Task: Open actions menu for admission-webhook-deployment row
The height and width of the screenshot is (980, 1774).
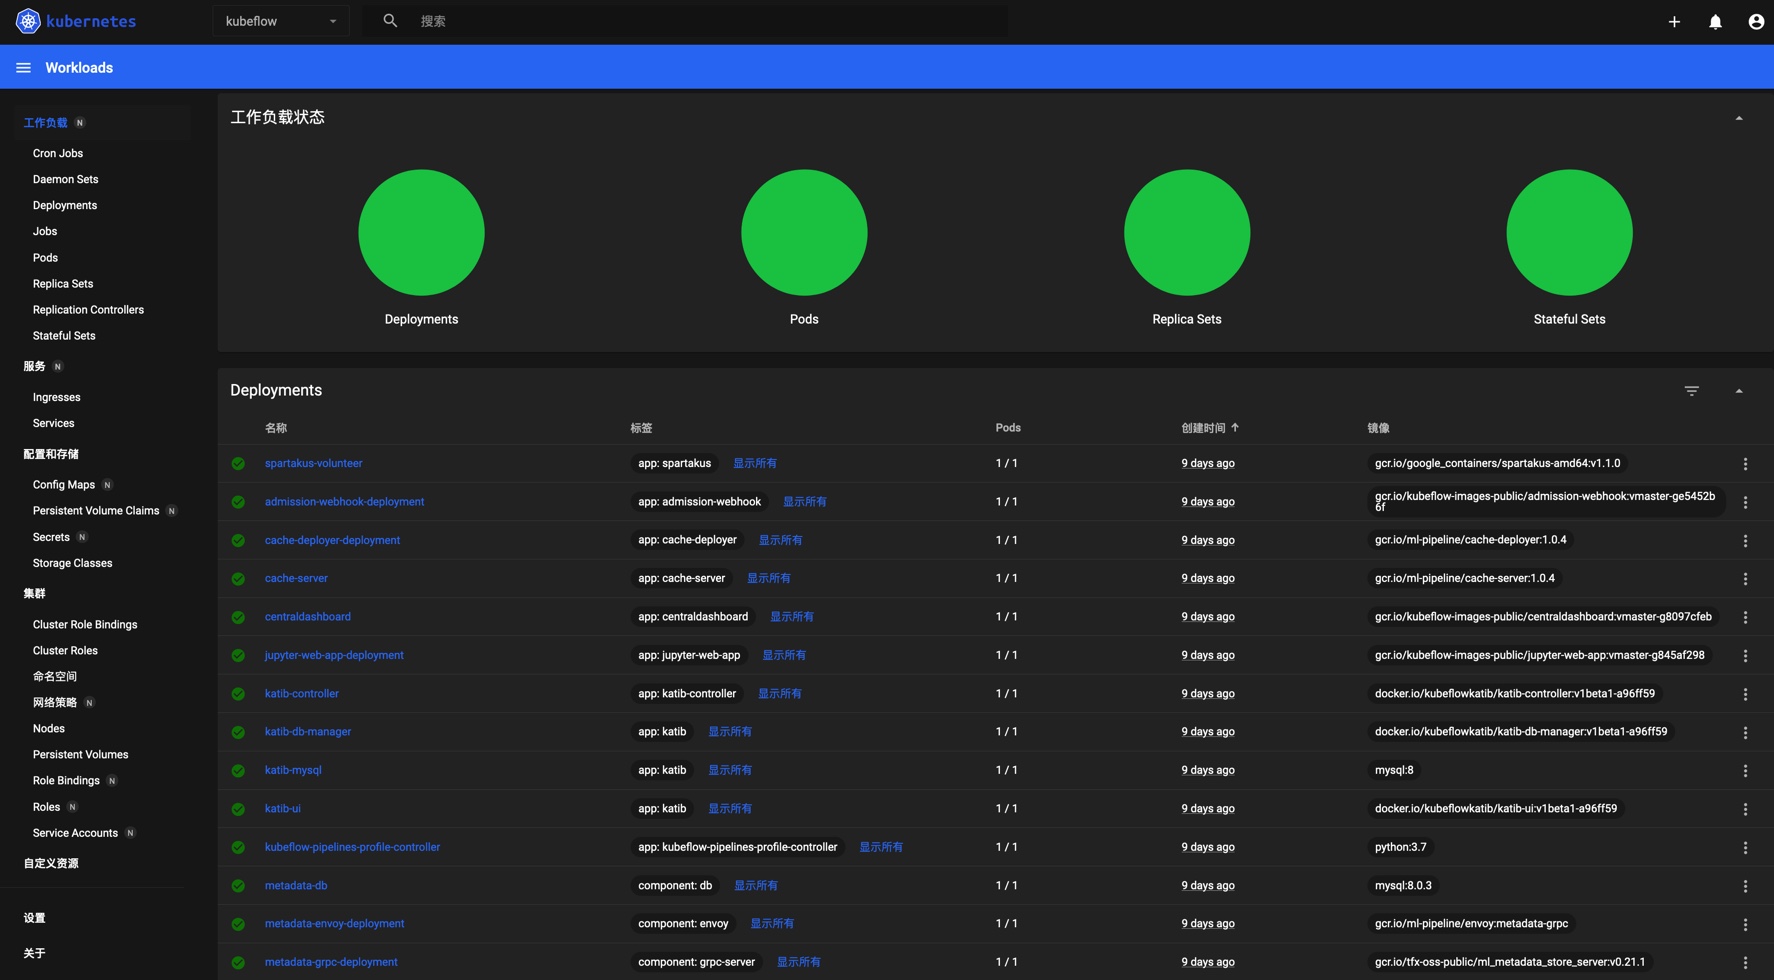Action: 1745,502
